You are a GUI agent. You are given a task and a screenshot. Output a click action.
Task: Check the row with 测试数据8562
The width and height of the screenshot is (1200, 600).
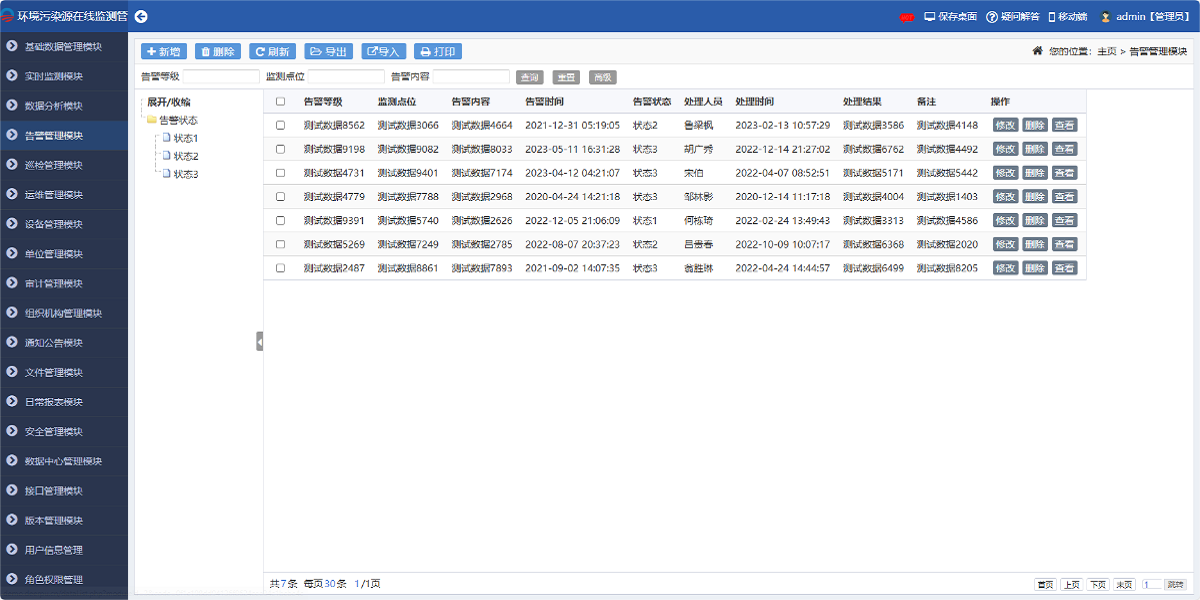280,125
